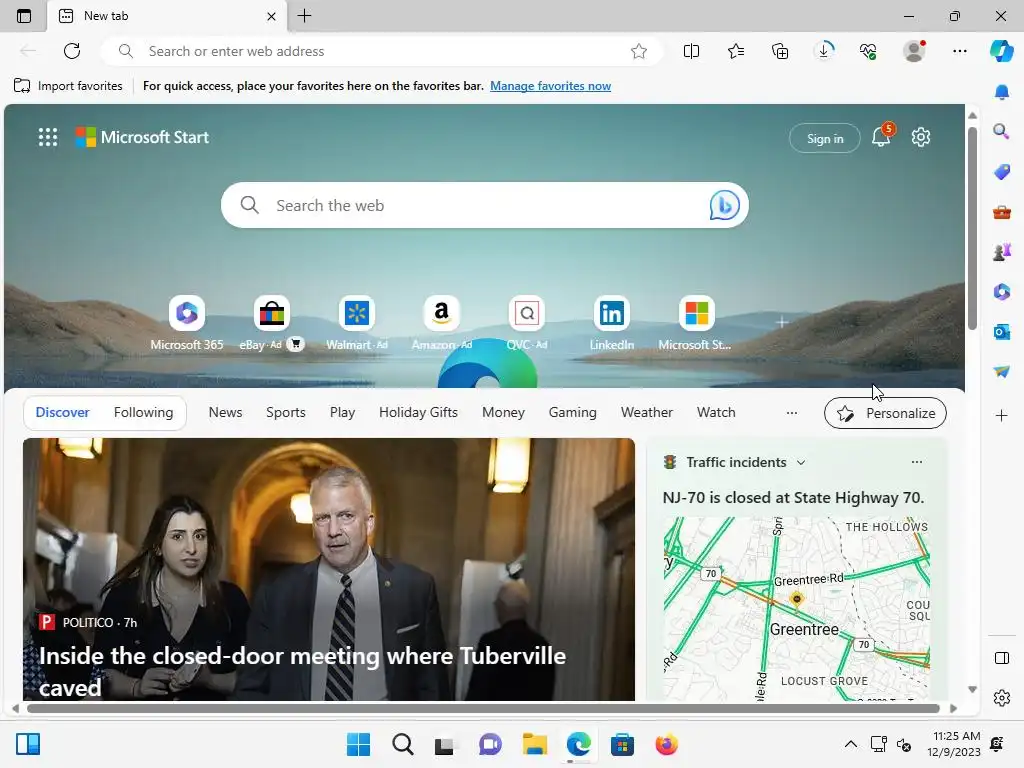Open sidebar Shopping tag icon
Image resolution: width=1024 pixels, height=768 pixels.
pos(1002,172)
